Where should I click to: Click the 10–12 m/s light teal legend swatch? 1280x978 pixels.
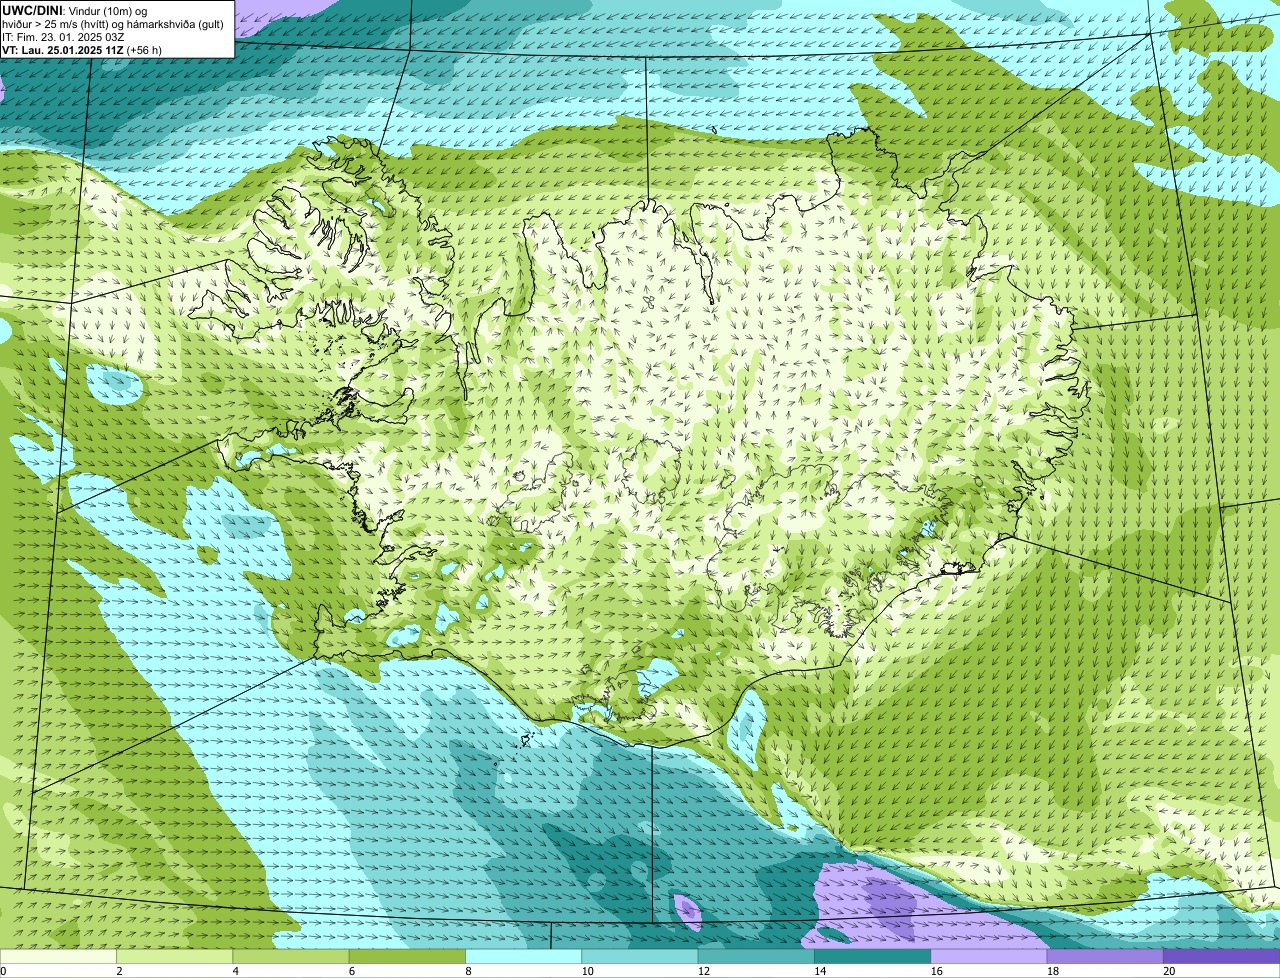coord(640,956)
